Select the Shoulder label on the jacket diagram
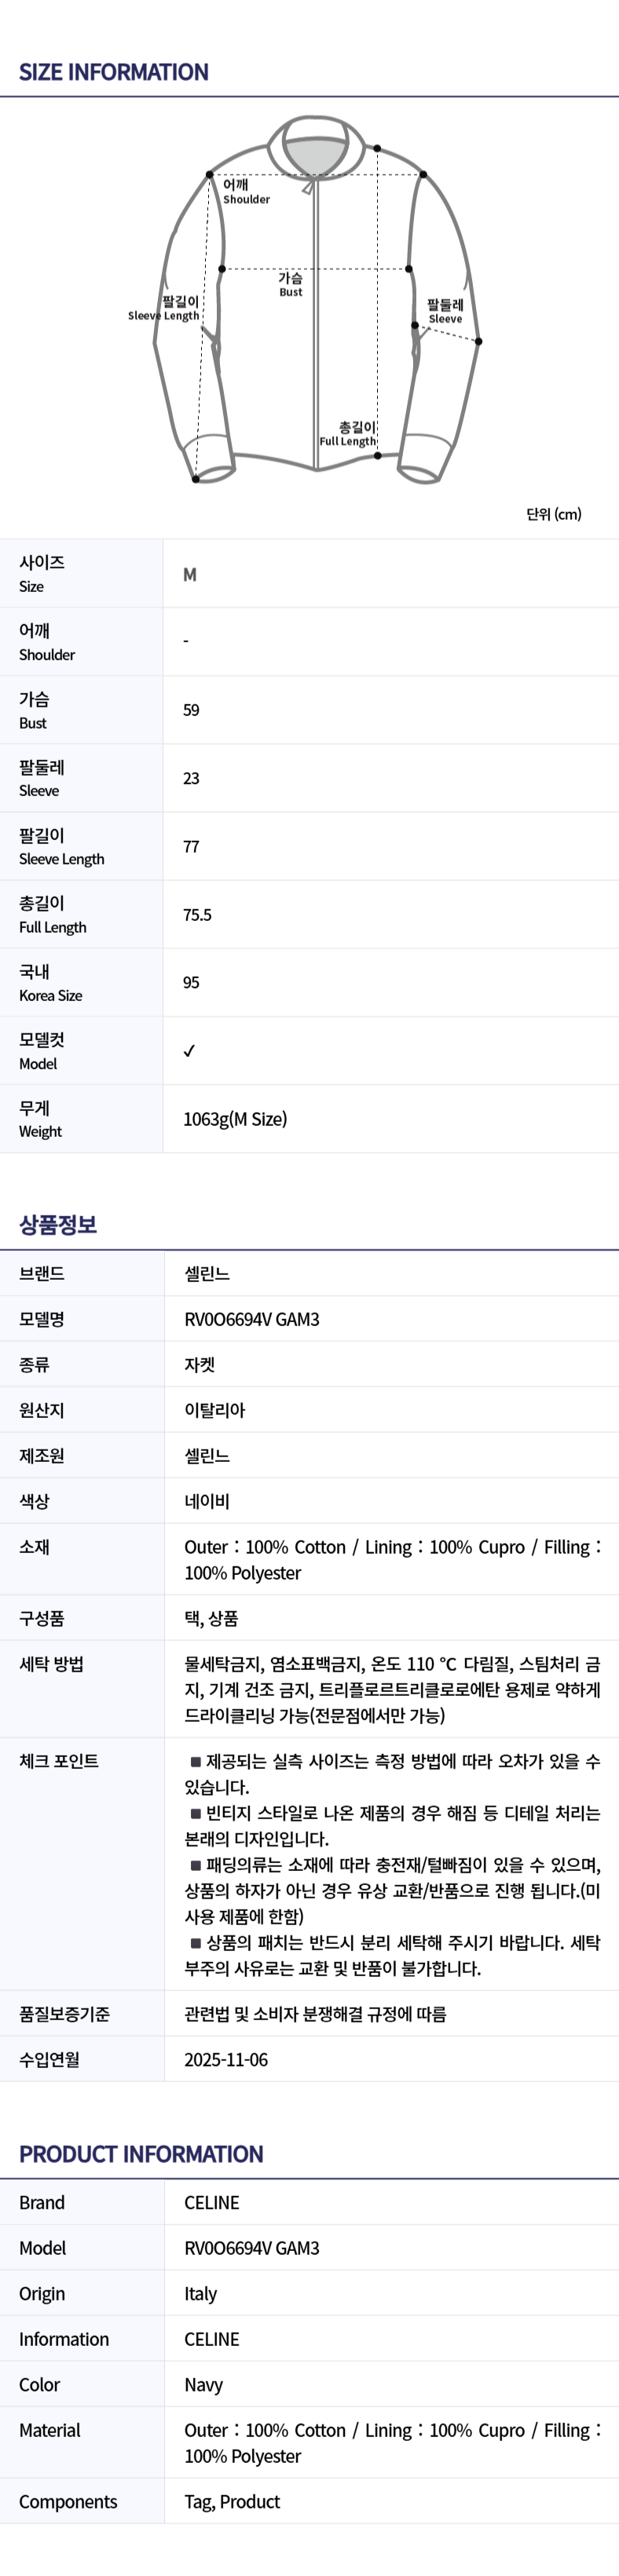 tap(245, 192)
